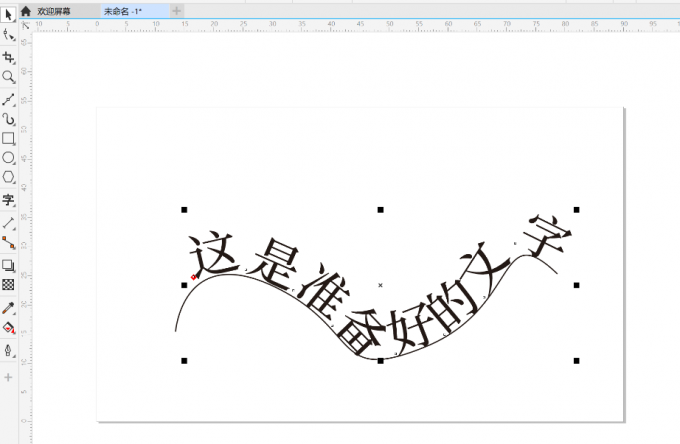Click the plus to customize toolbox
The width and height of the screenshot is (680, 444).
[8, 377]
